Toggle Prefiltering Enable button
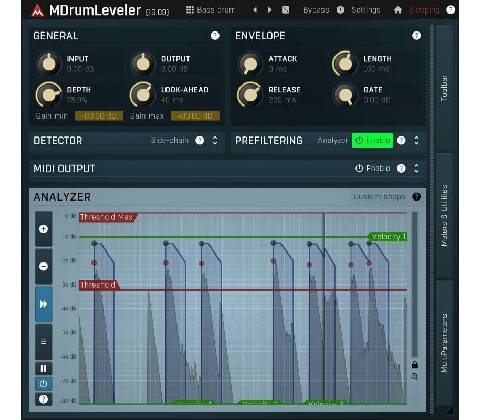 tap(372, 140)
